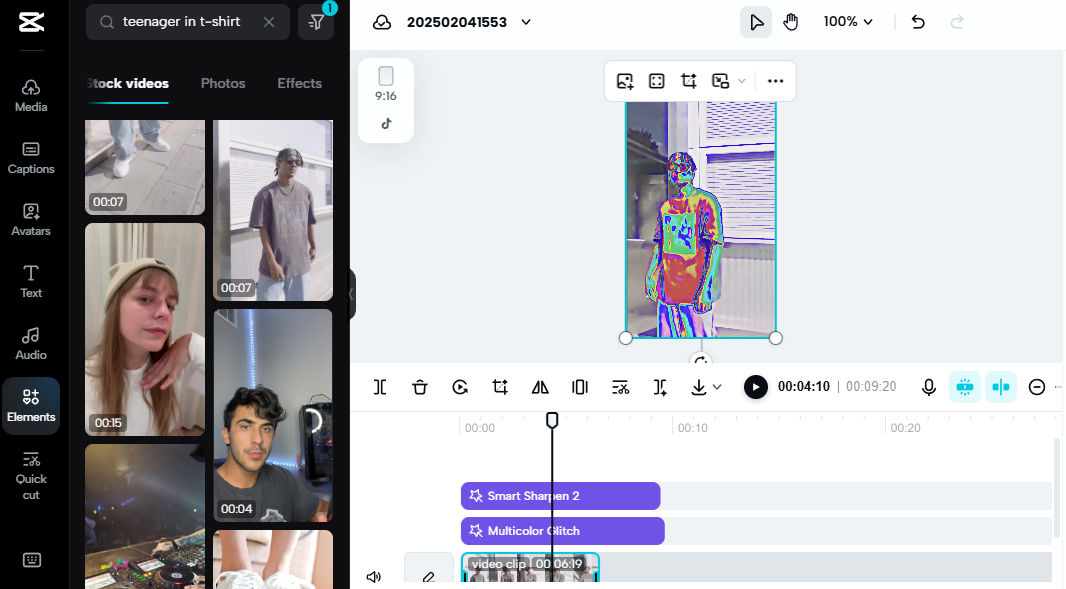Open the Captions panel
Image resolution: width=1066 pixels, height=589 pixels.
(31, 158)
